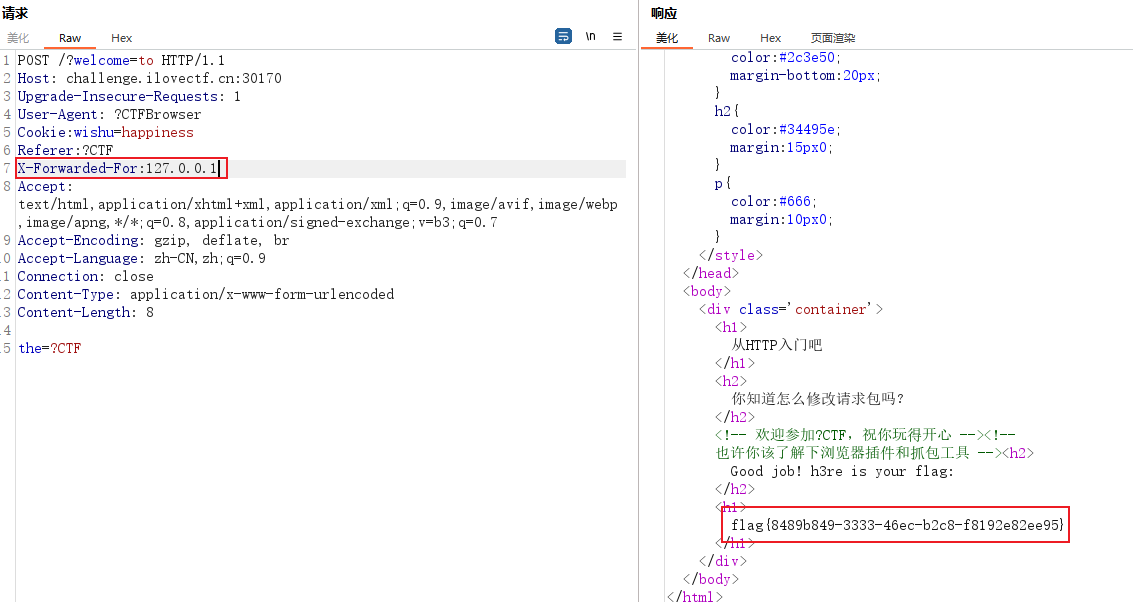Click the div class='container' tag line
This screenshot has width=1133, height=602.
point(790,309)
